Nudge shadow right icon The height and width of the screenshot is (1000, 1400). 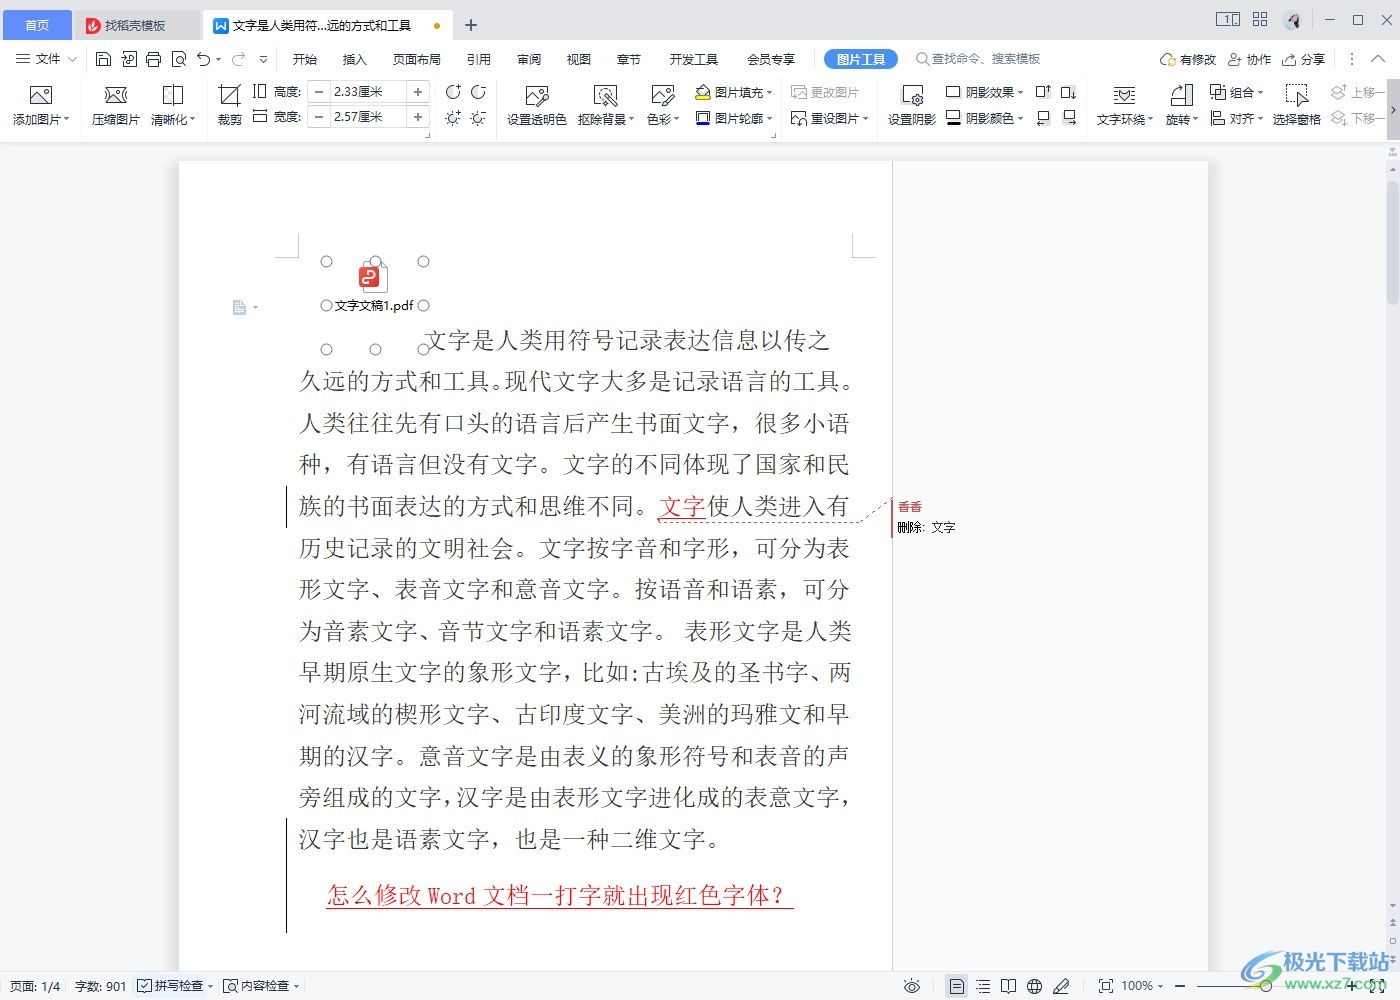tap(1069, 118)
